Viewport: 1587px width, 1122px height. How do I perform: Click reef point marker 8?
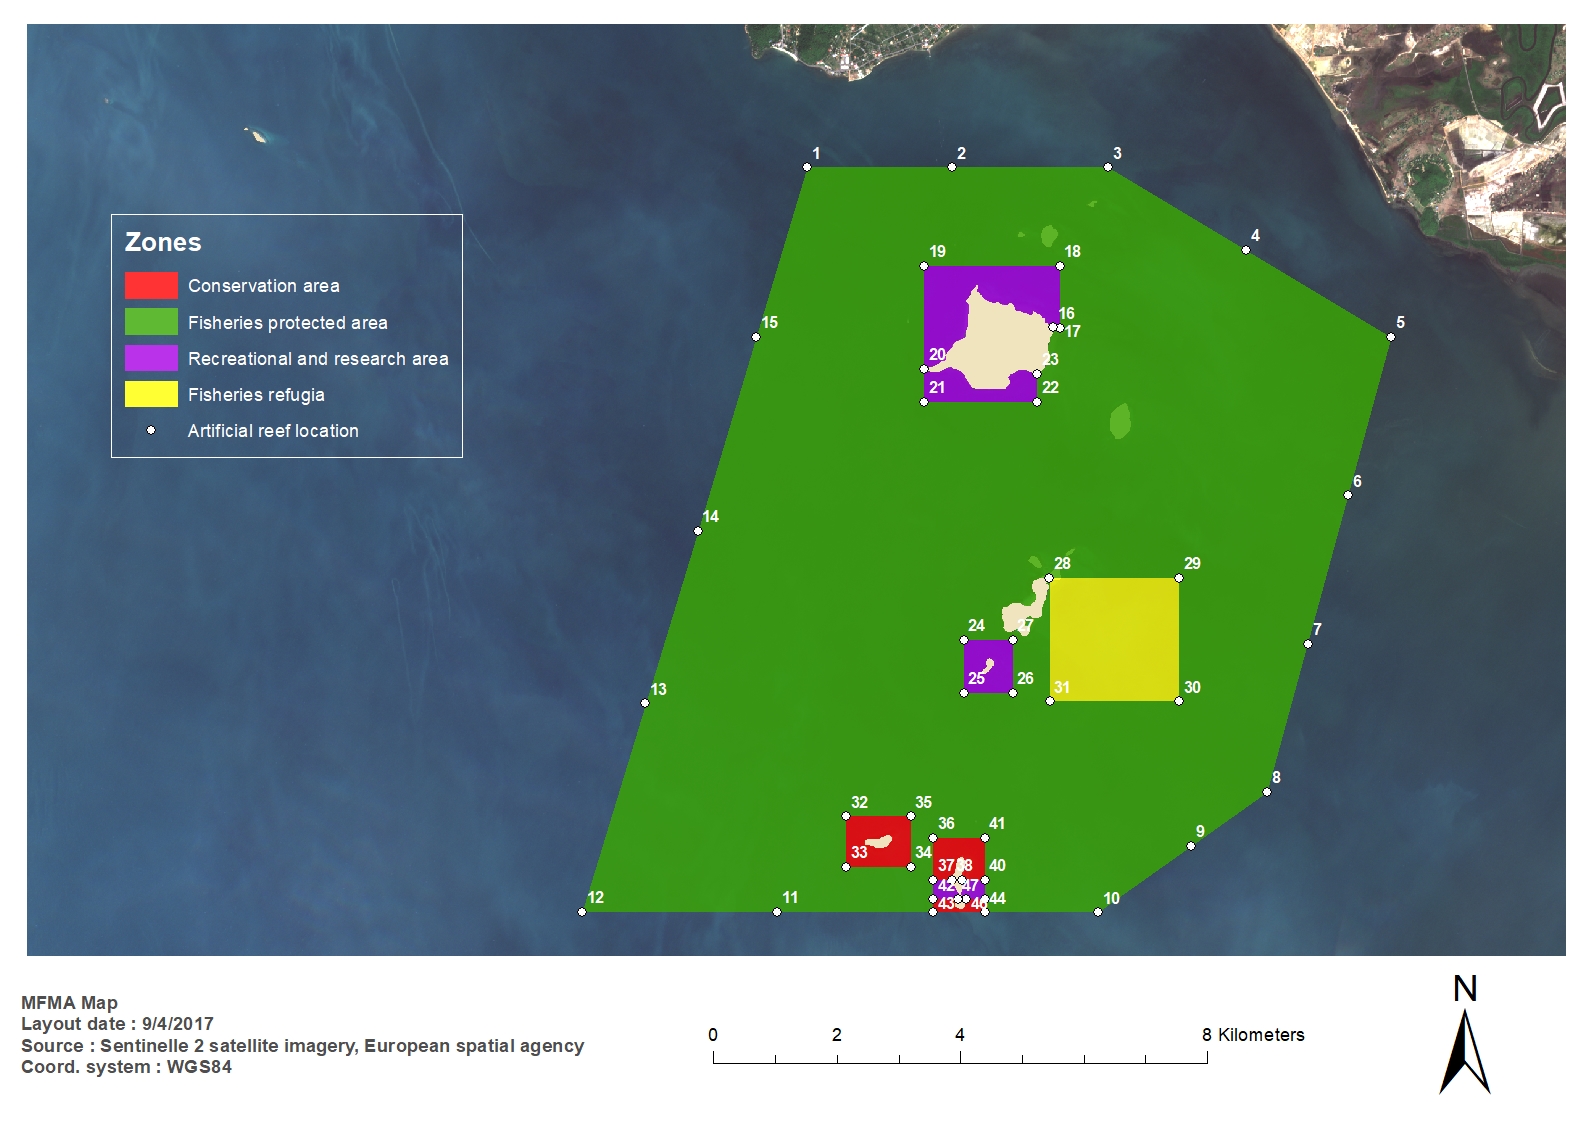[x=1267, y=792]
